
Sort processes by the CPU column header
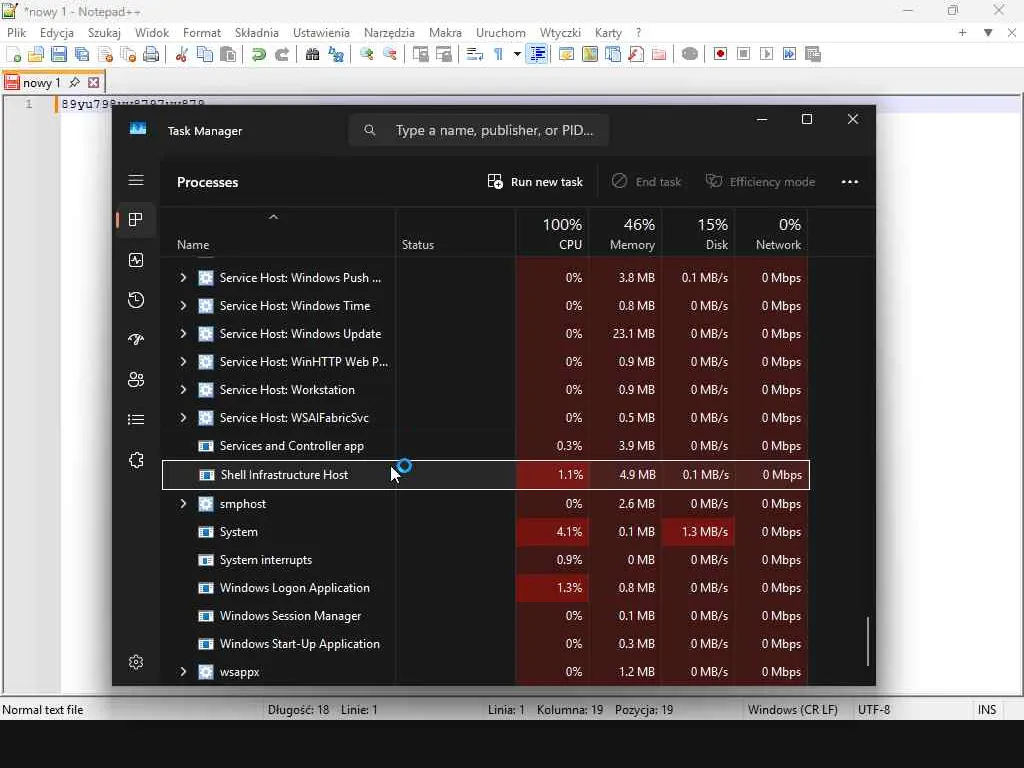(552, 232)
